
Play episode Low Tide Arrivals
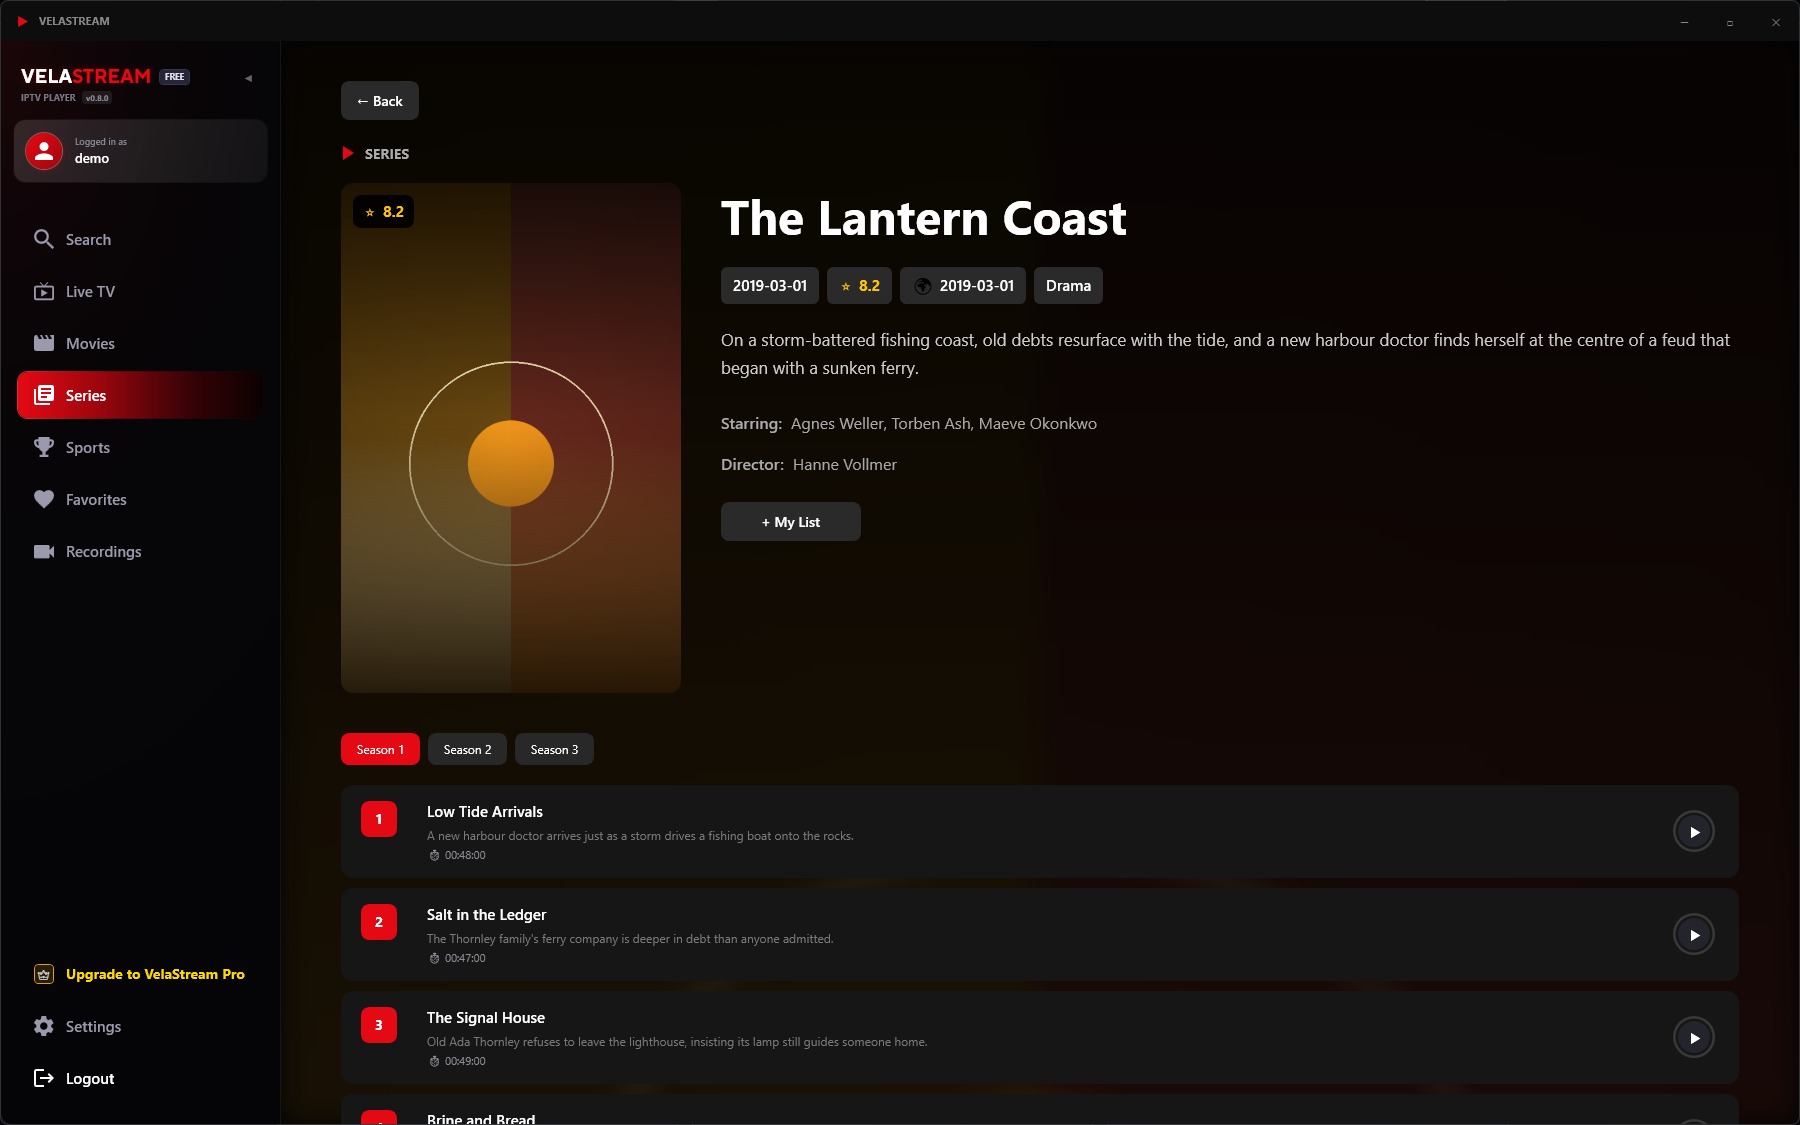pyautogui.click(x=1694, y=832)
